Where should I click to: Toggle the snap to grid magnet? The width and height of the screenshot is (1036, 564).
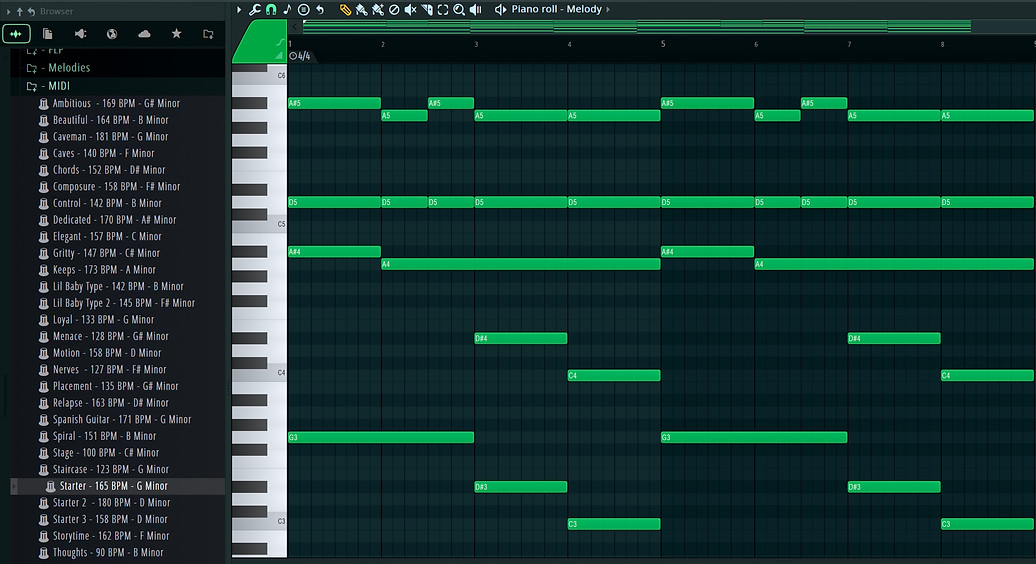click(271, 9)
